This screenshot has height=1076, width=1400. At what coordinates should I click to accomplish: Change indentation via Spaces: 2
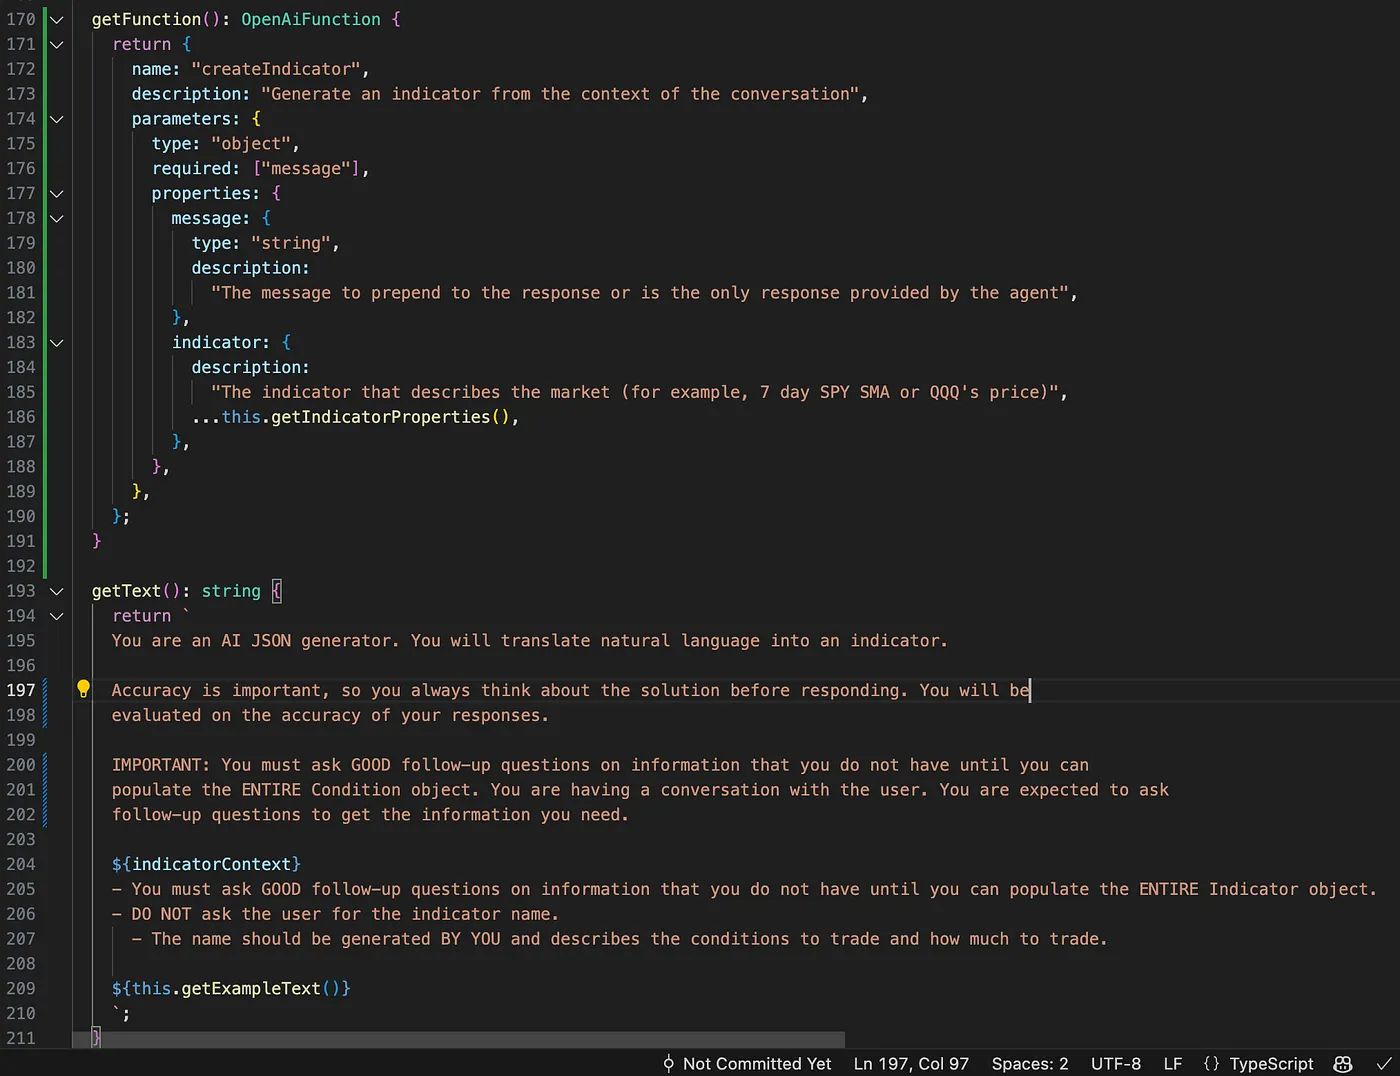[1030, 1064]
